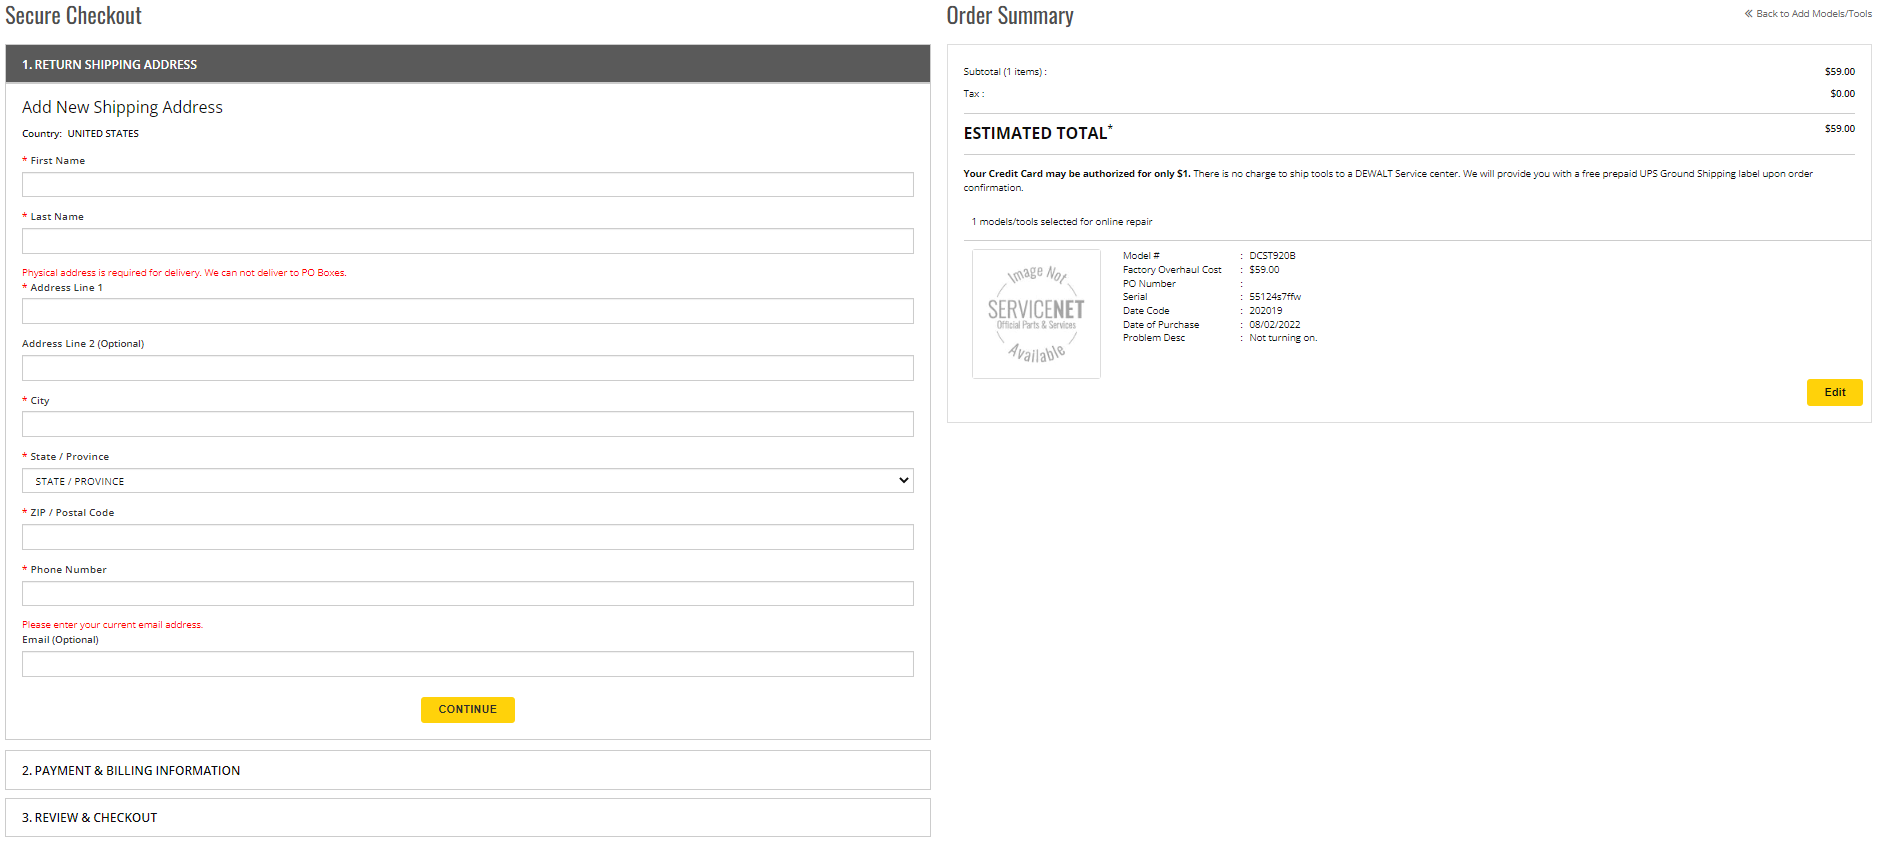Expand the Review & Checkout section
The width and height of the screenshot is (1883, 841).
point(467,817)
